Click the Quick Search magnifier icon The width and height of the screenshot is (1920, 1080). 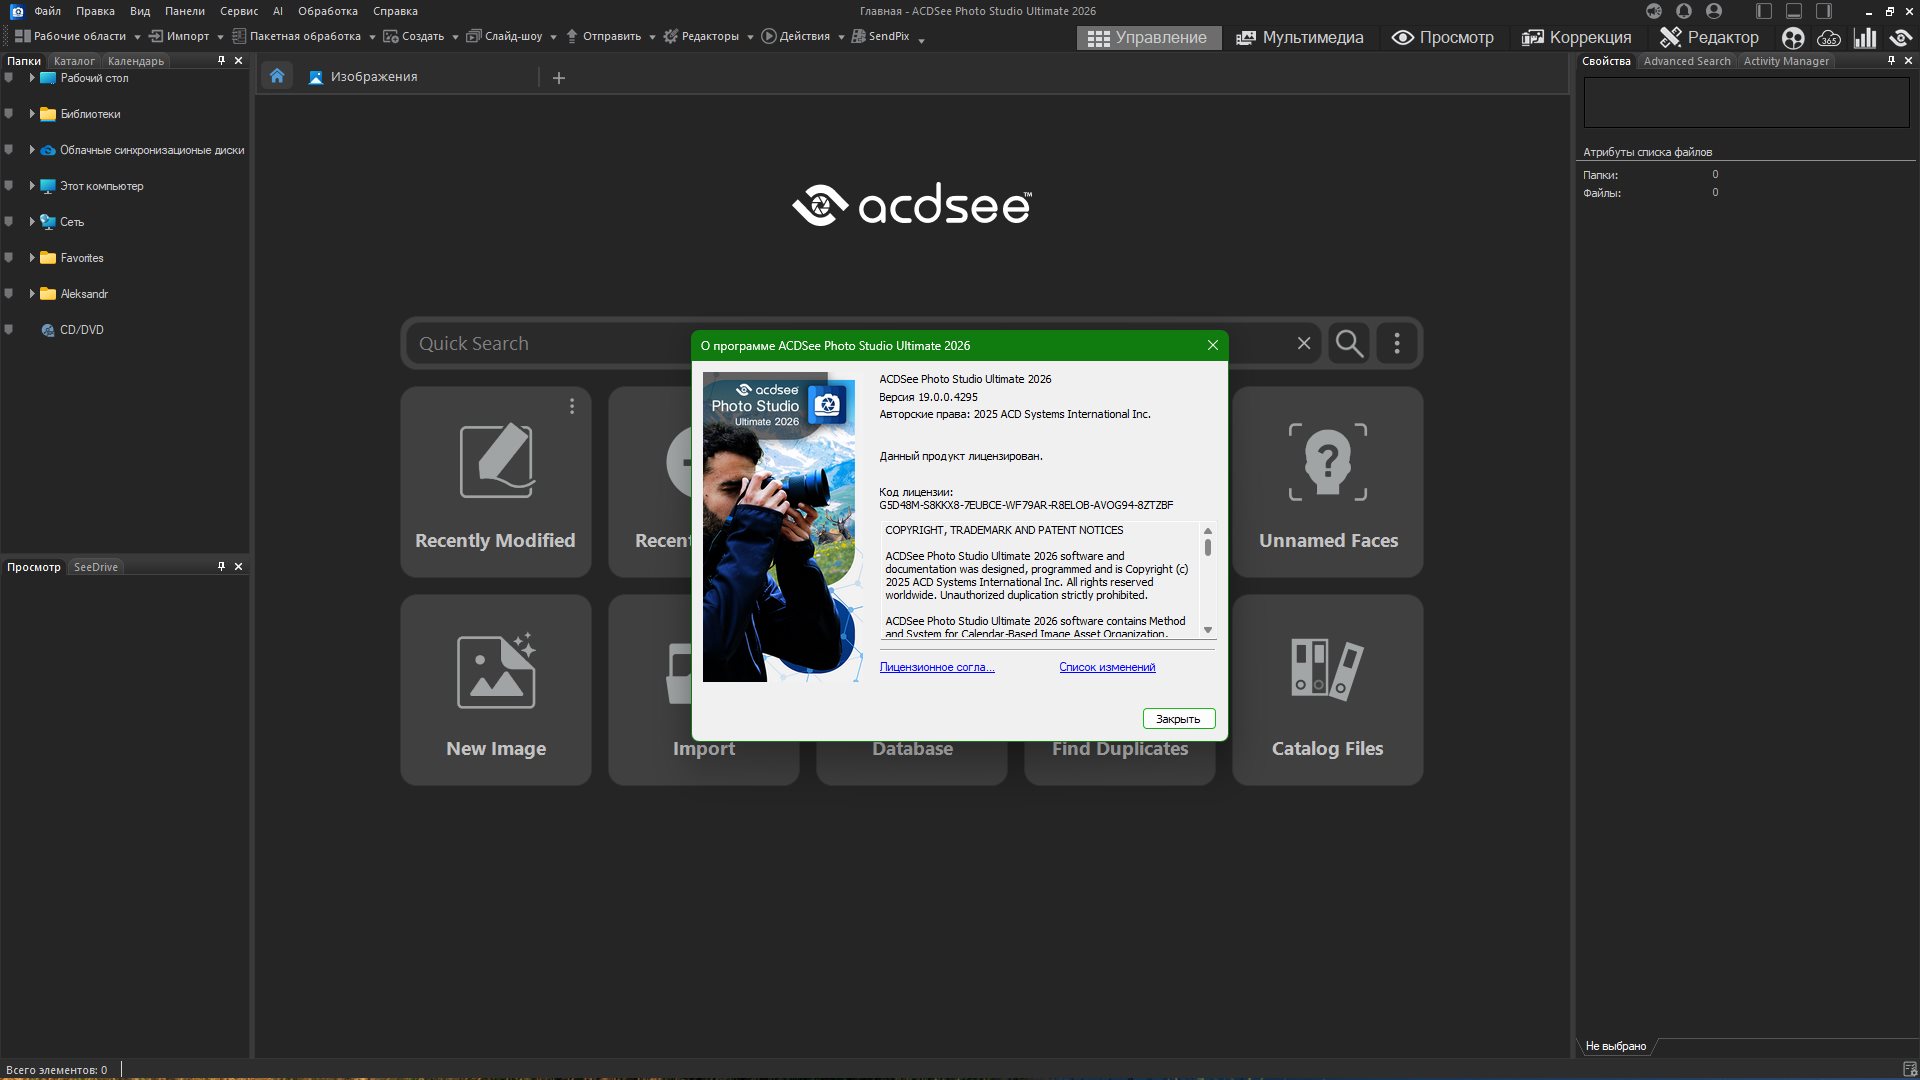[x=1349, y=343]
